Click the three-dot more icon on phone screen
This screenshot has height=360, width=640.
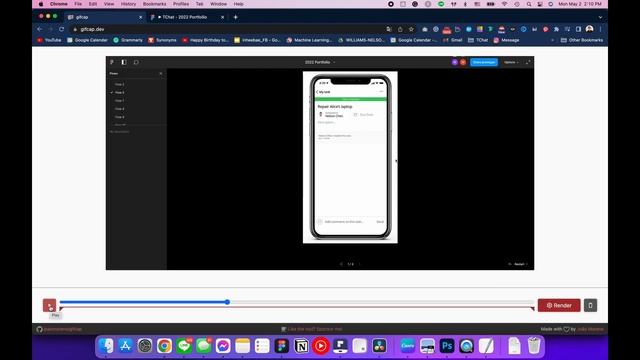click(x=382, y=91)
